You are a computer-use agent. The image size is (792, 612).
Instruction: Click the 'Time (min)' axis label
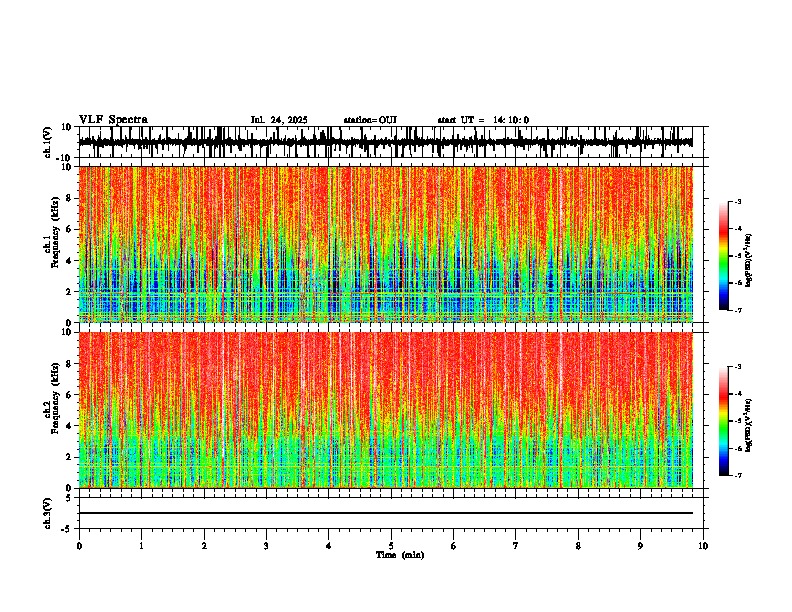coord(400,555)
